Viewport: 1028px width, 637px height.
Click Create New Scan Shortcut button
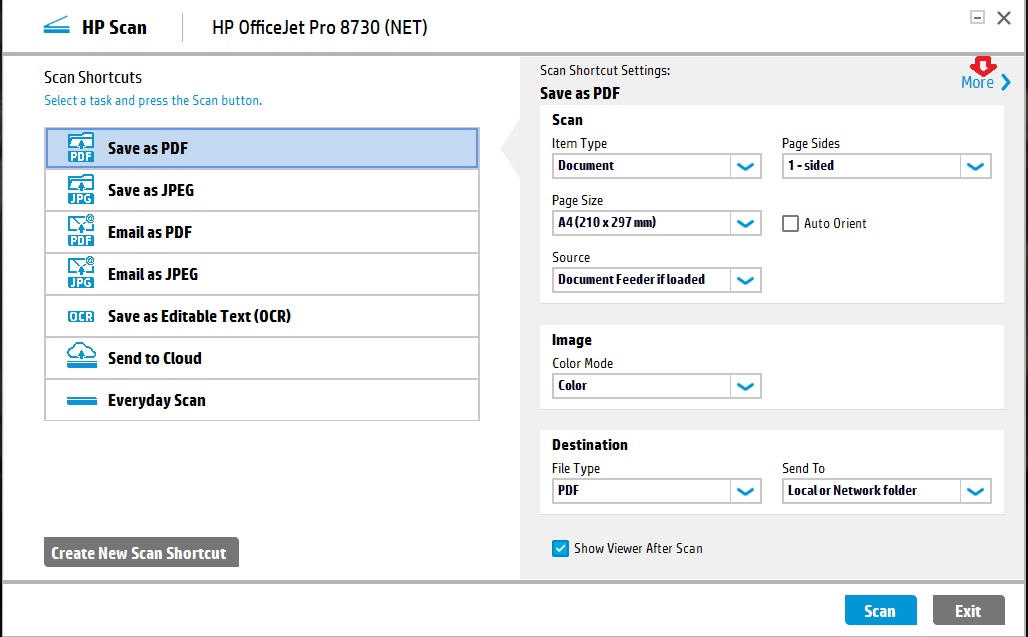pyautogui.click(x=141, y=553)
